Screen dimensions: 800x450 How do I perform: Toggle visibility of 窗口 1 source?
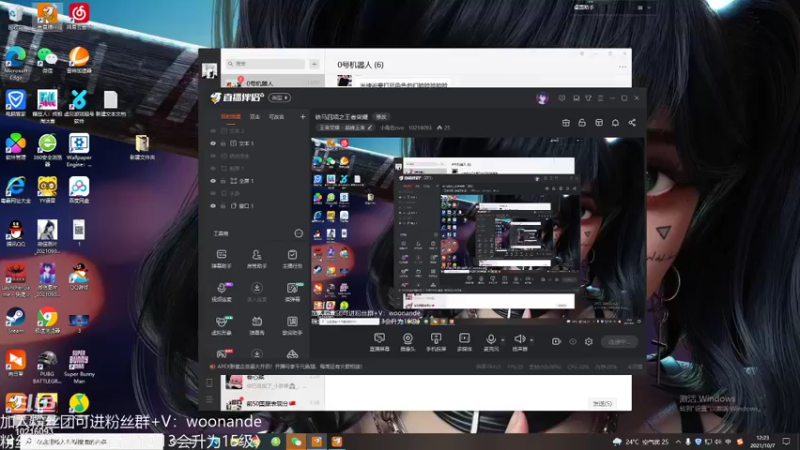click(x=213, y=206)
